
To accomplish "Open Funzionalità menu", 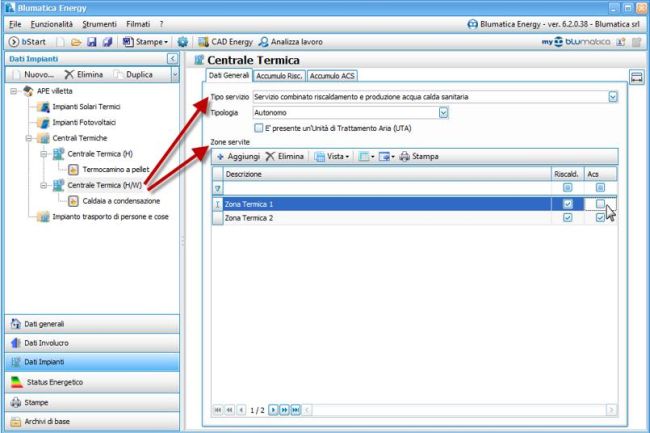I will click(51, 24).
